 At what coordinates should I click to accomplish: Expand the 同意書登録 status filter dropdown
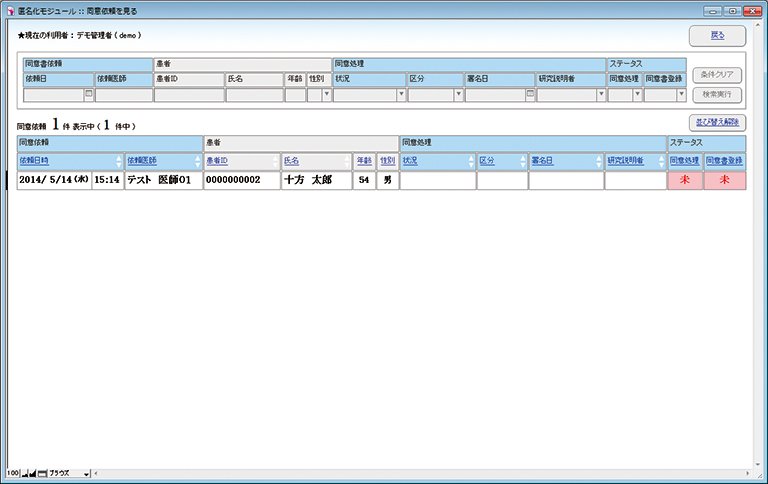click(x=681, y=95)
